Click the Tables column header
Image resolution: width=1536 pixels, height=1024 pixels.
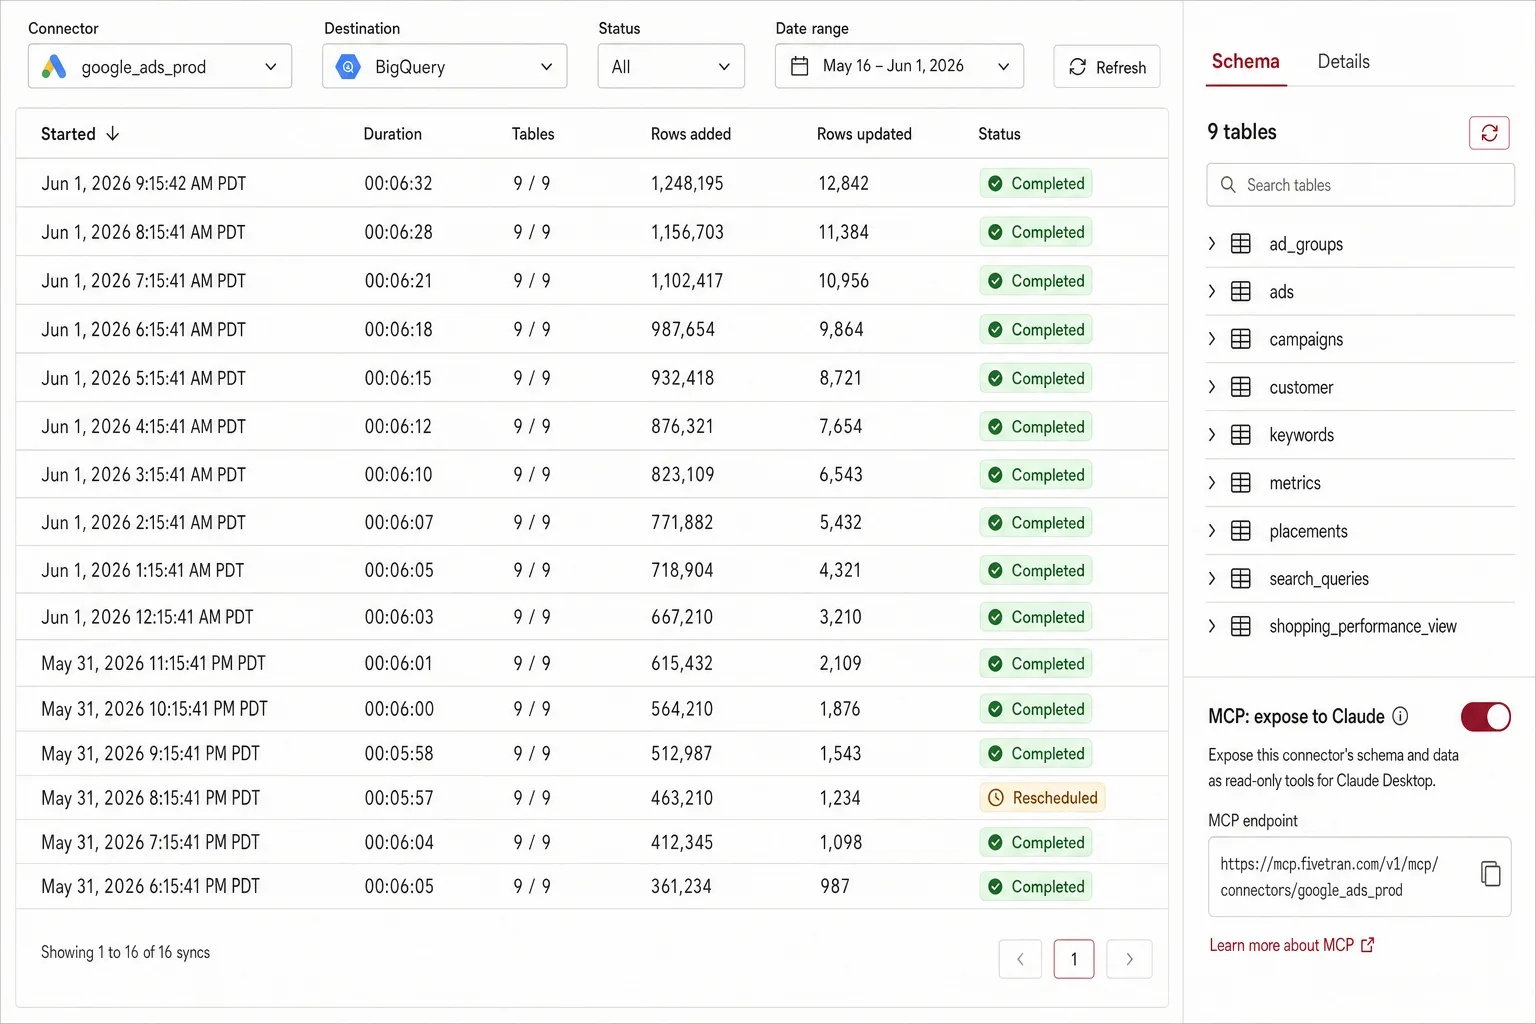(533, 134)
